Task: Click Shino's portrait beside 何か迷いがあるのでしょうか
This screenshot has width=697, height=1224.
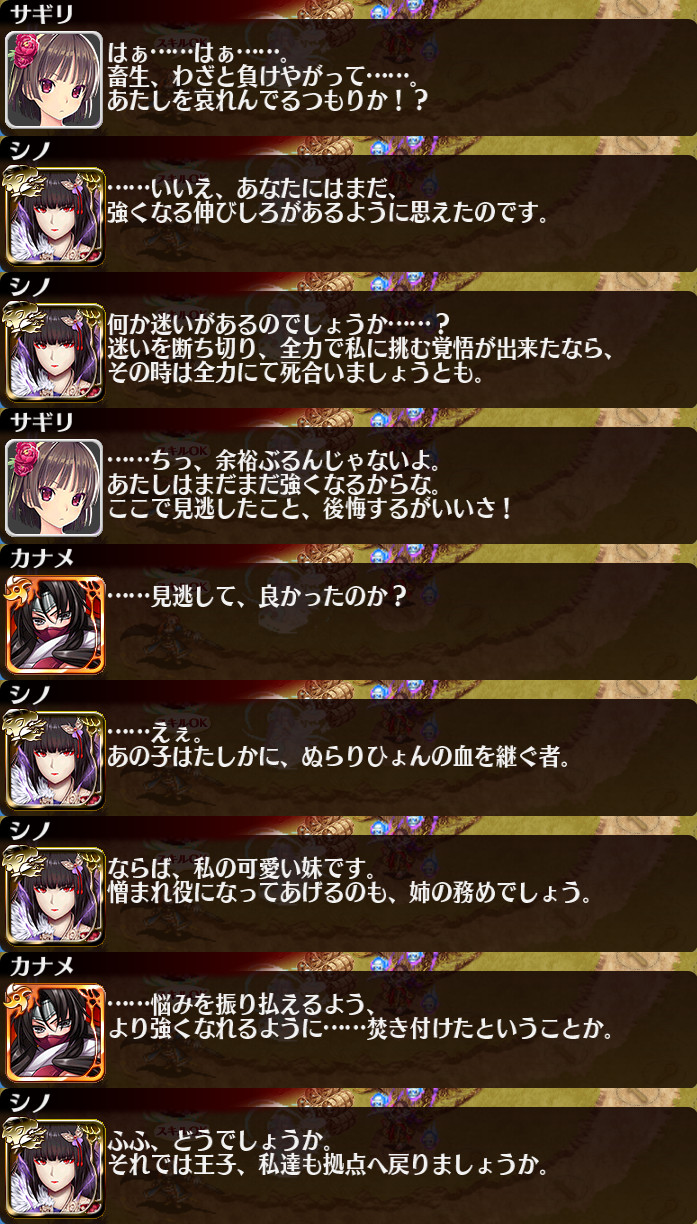Action: coord(54,352)
